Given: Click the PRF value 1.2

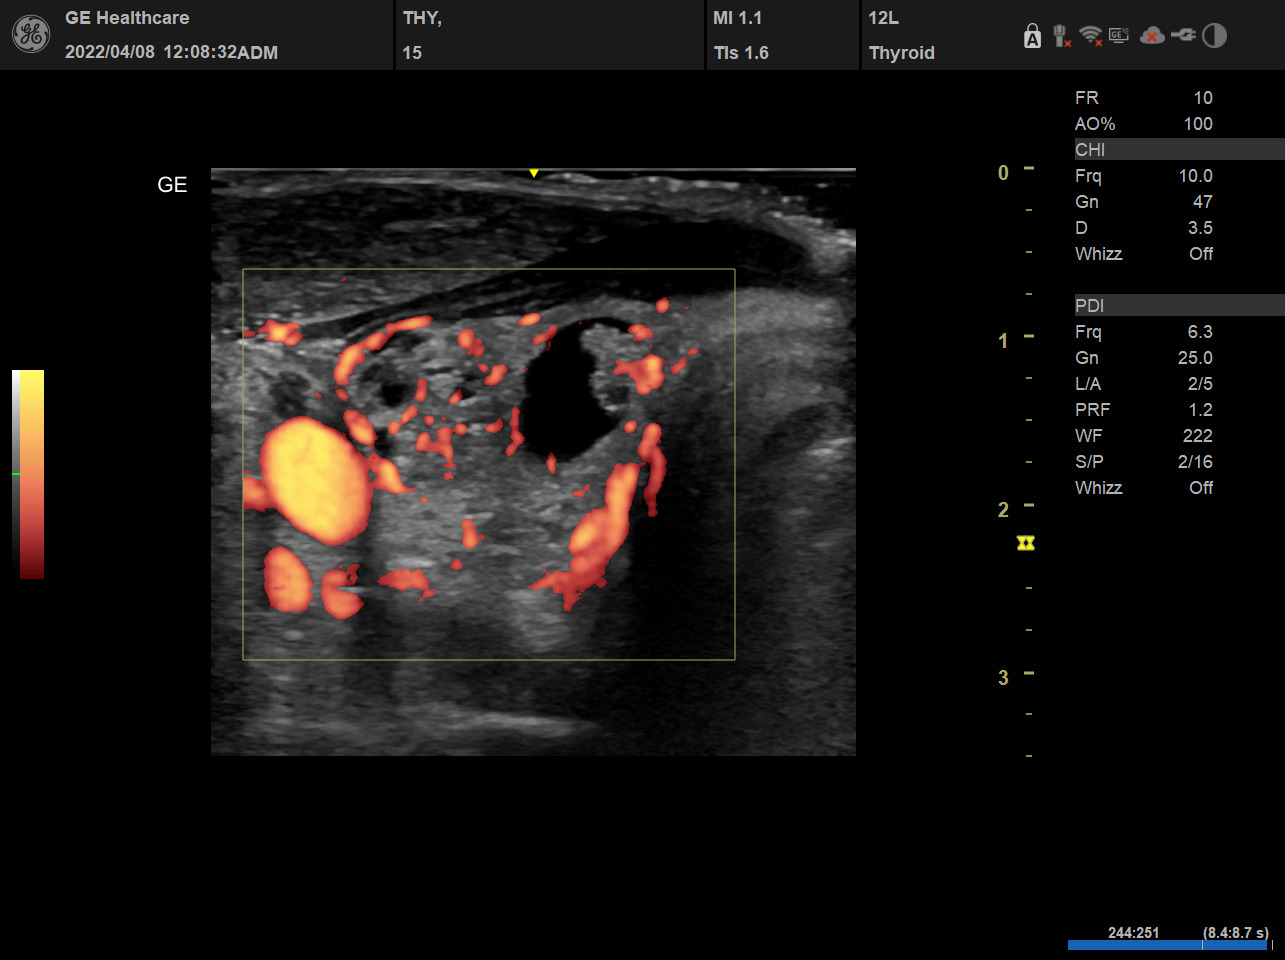Looking at the screenshot, I should point(1200,410).
